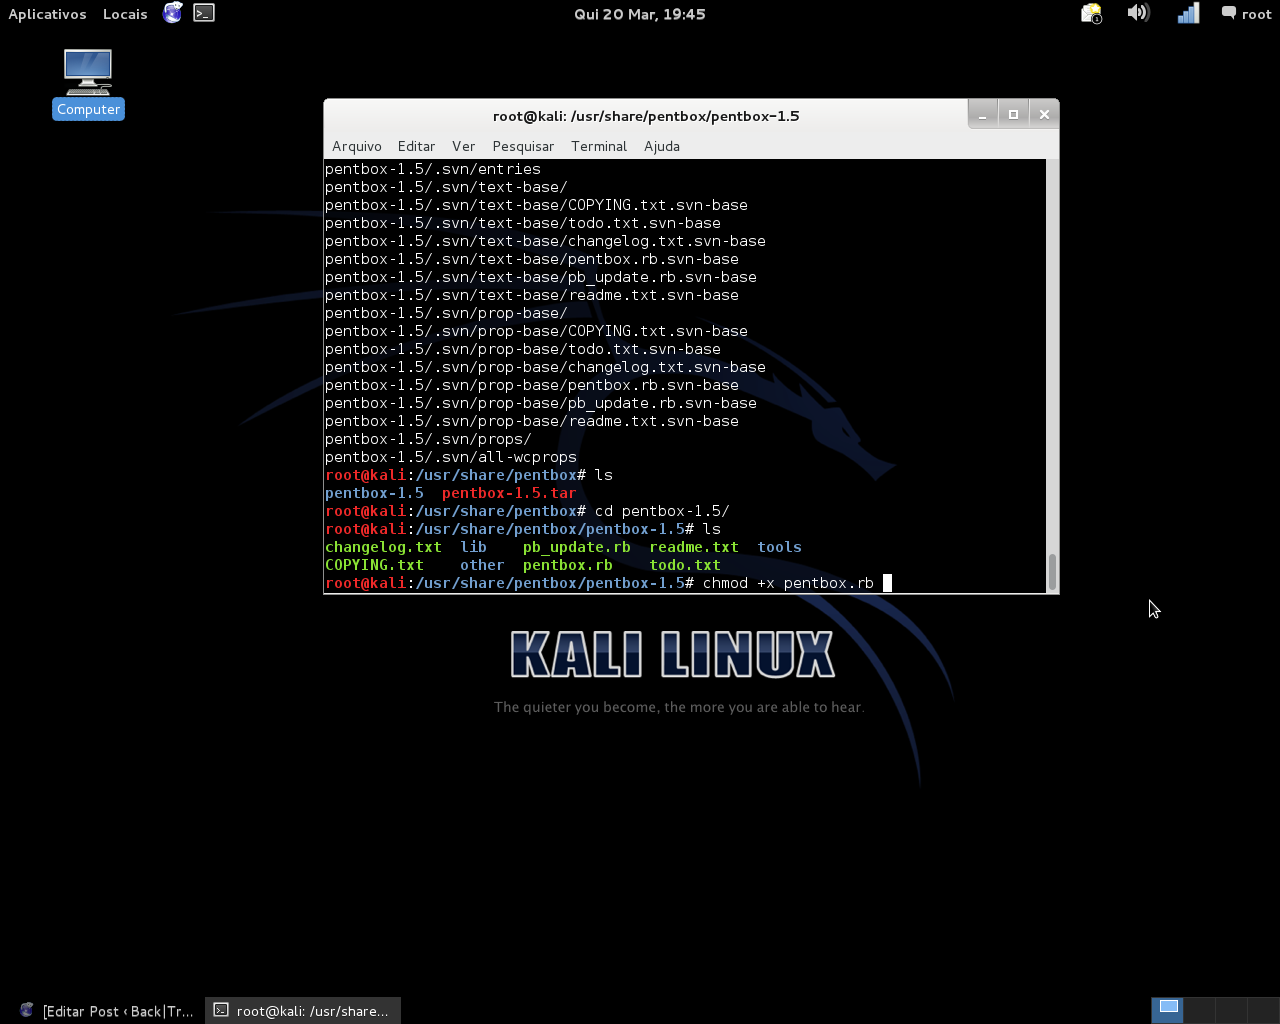Screen dimensions: 1280x1024
Task: Launch terminal from top panel icon
Action: click(x=204, y=13)
